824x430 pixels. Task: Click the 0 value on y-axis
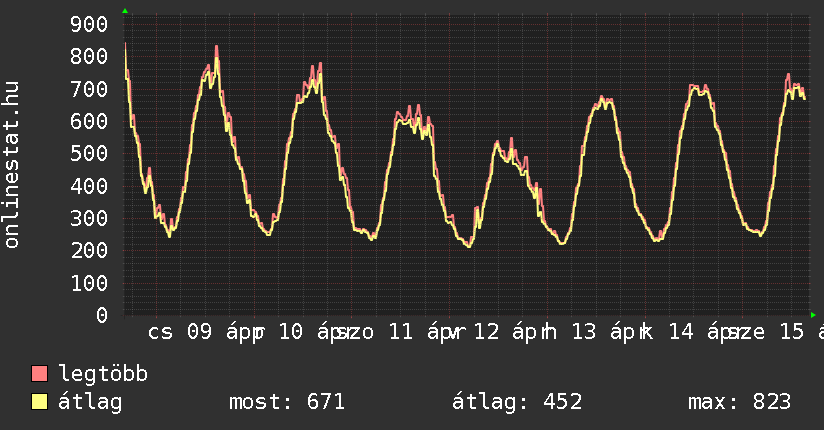(x=101, y=315)
